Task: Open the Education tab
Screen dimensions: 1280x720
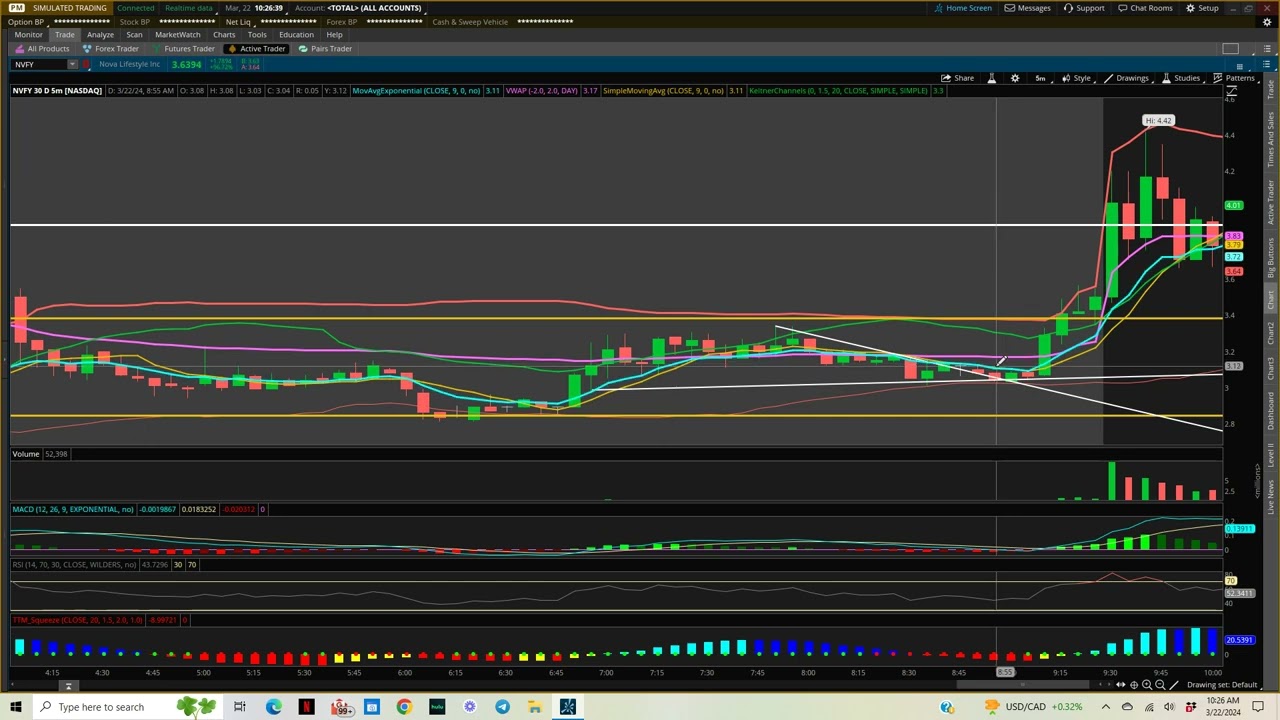Action: [296, 34]
